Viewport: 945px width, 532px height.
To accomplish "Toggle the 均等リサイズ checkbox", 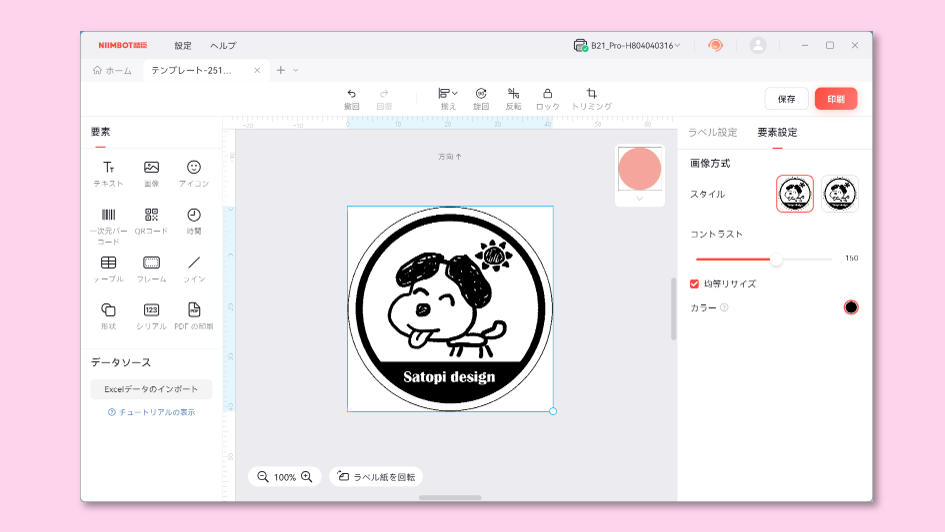I will 695,284.
